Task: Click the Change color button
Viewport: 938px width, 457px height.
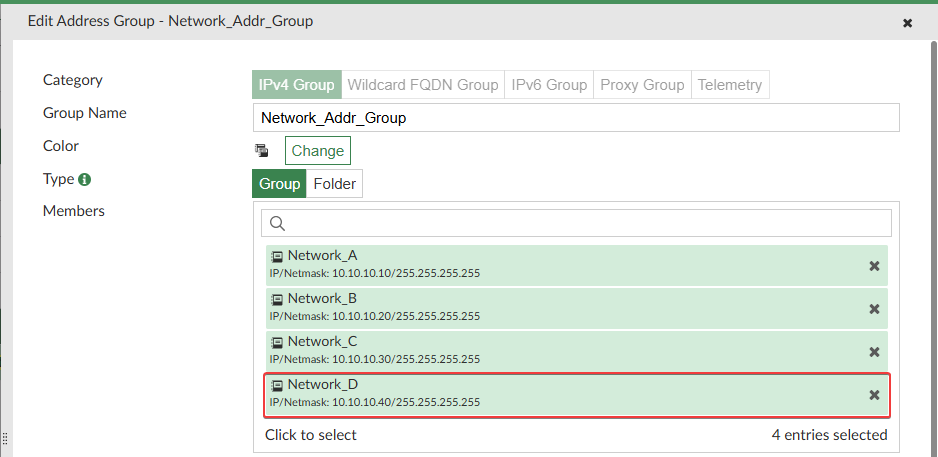Action: pos(318,151)
